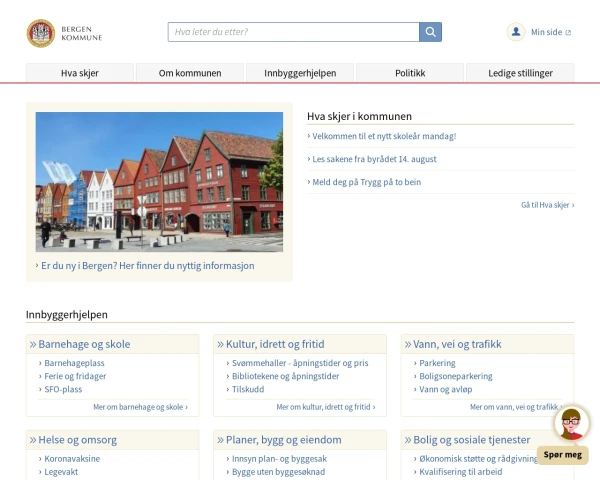This screenshot has height=480, width=600.
Task: Click the user profile icon beside Min side
Action: pyautogui.click(x=516, y=32)
